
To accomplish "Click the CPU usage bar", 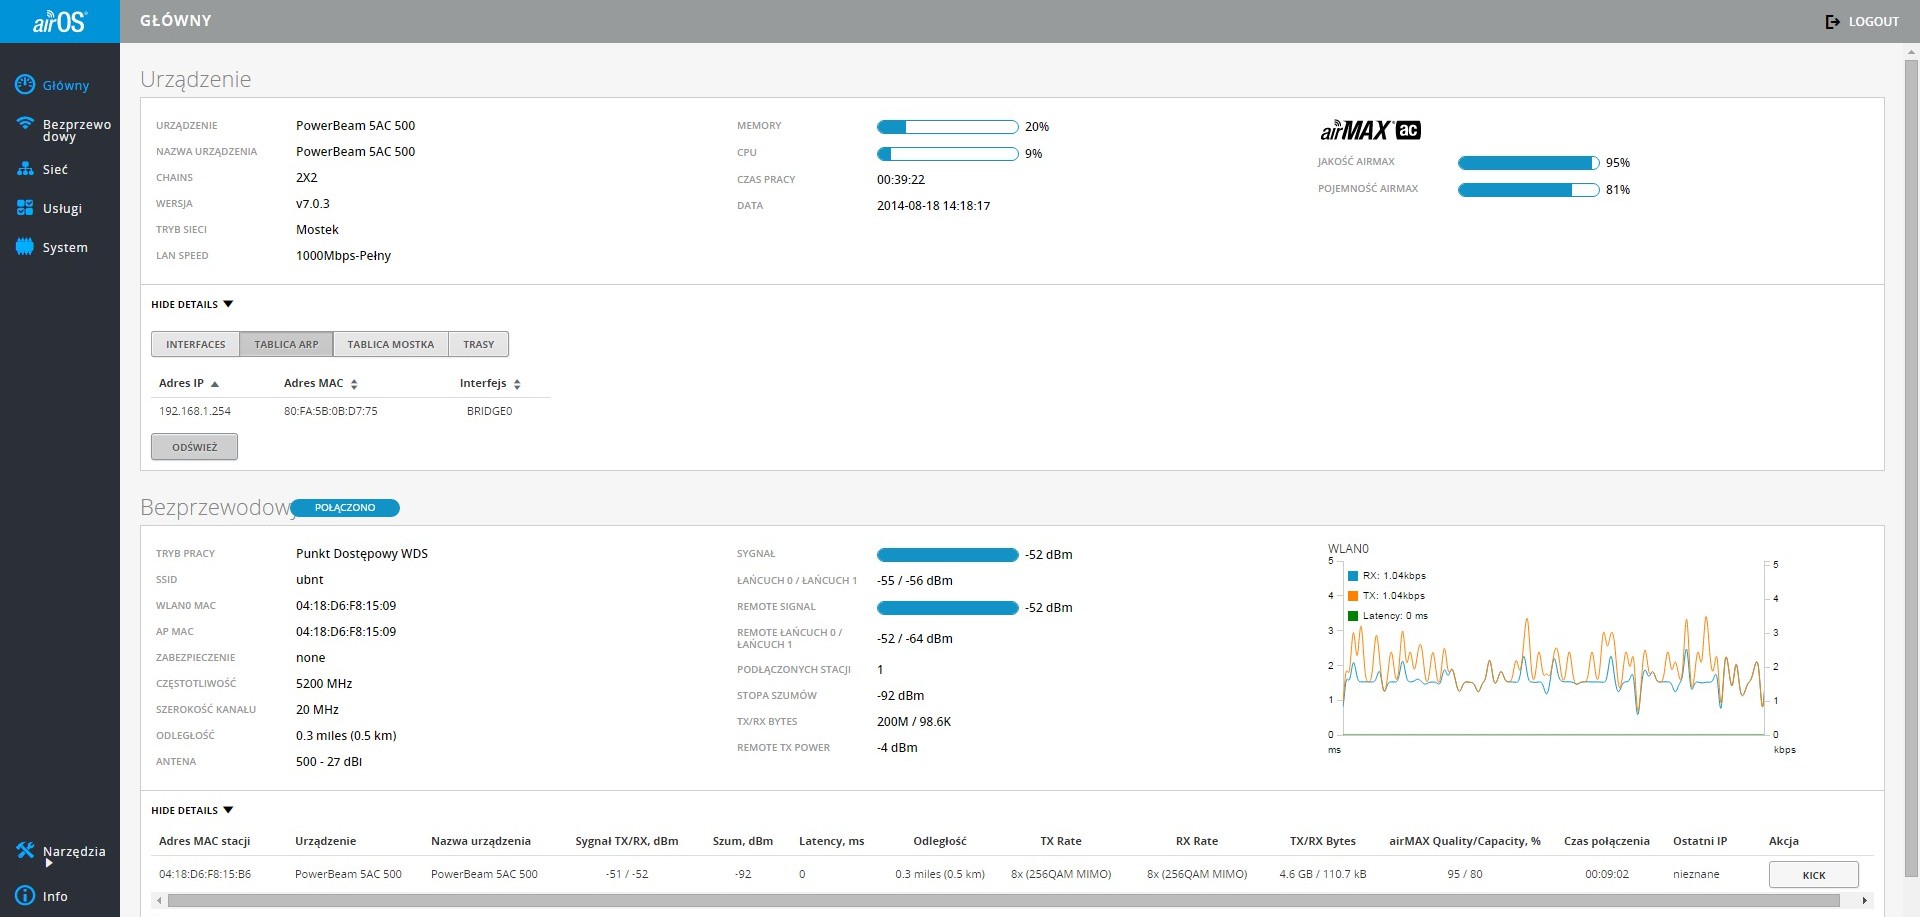I will point(947,154).
